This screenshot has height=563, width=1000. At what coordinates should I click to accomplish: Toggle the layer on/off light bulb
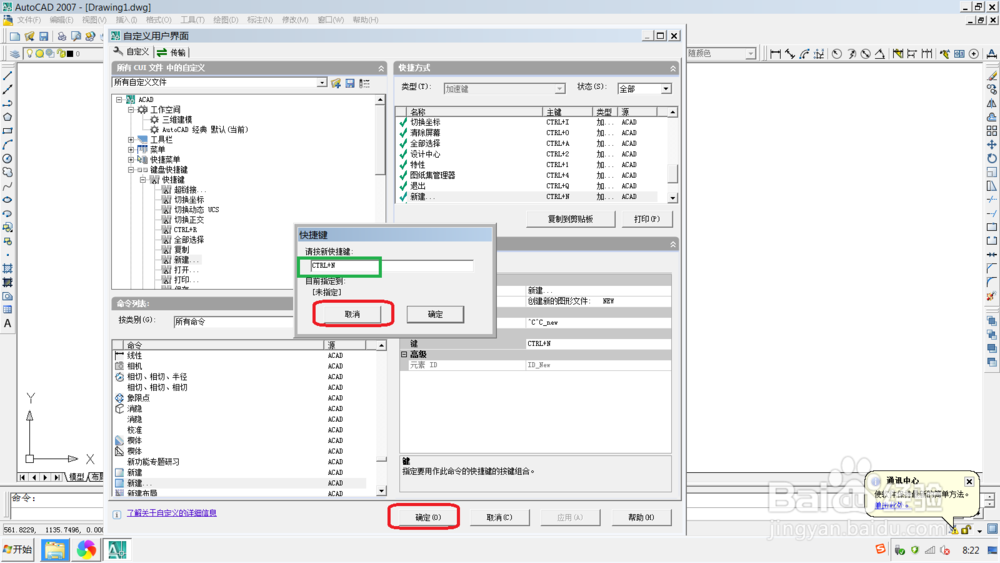tap(29, 54)
